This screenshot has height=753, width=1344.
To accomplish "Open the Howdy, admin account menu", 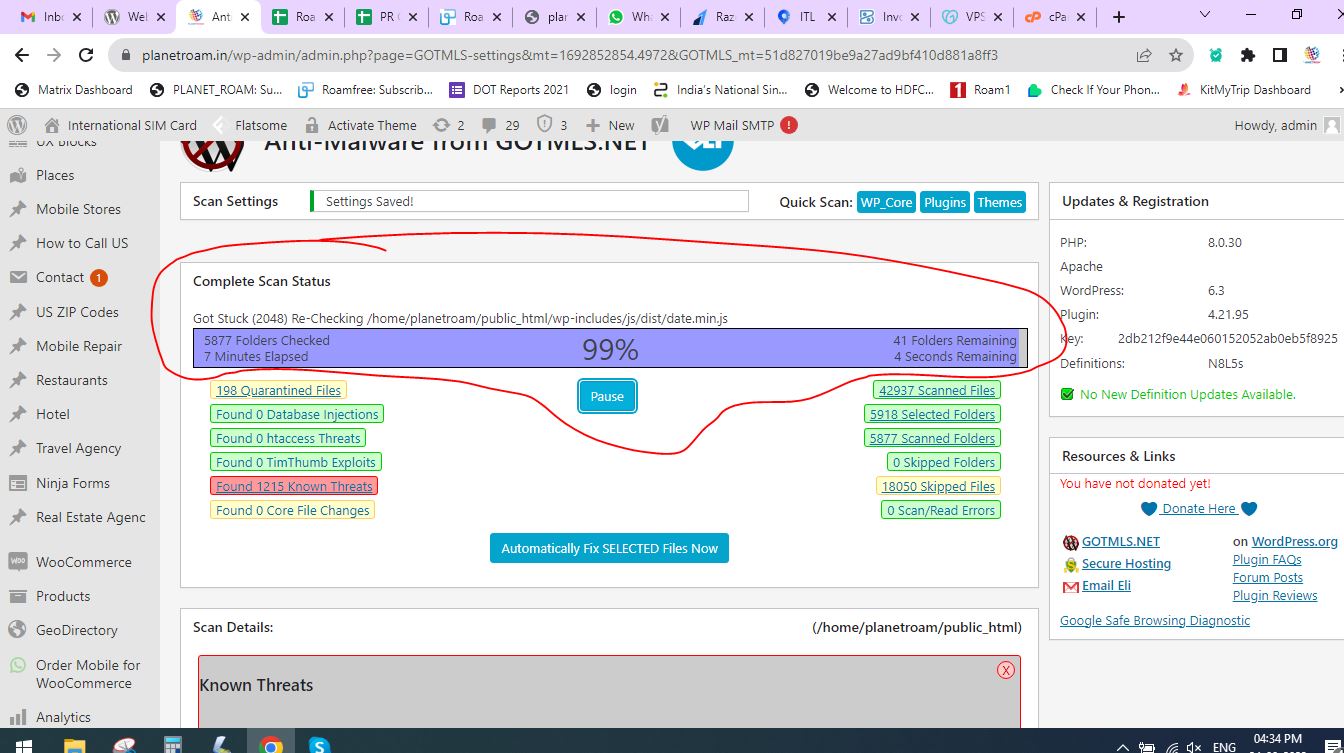I will [1287, 125].
